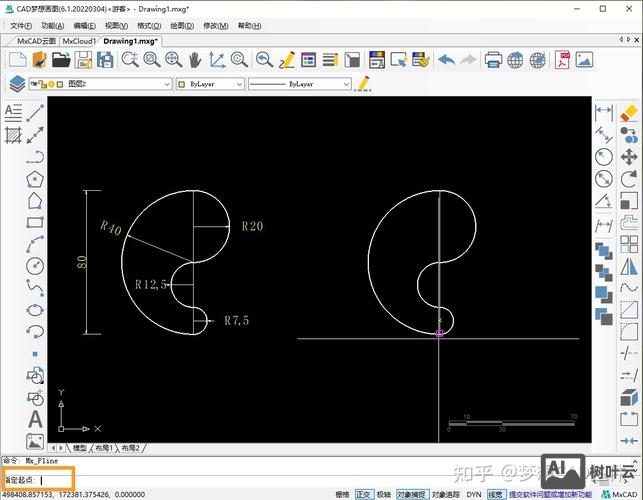Switch to the MxCloud1 tab
This screenshot has height=500, width=643.
pyautogui.click(x=80, y=41)
